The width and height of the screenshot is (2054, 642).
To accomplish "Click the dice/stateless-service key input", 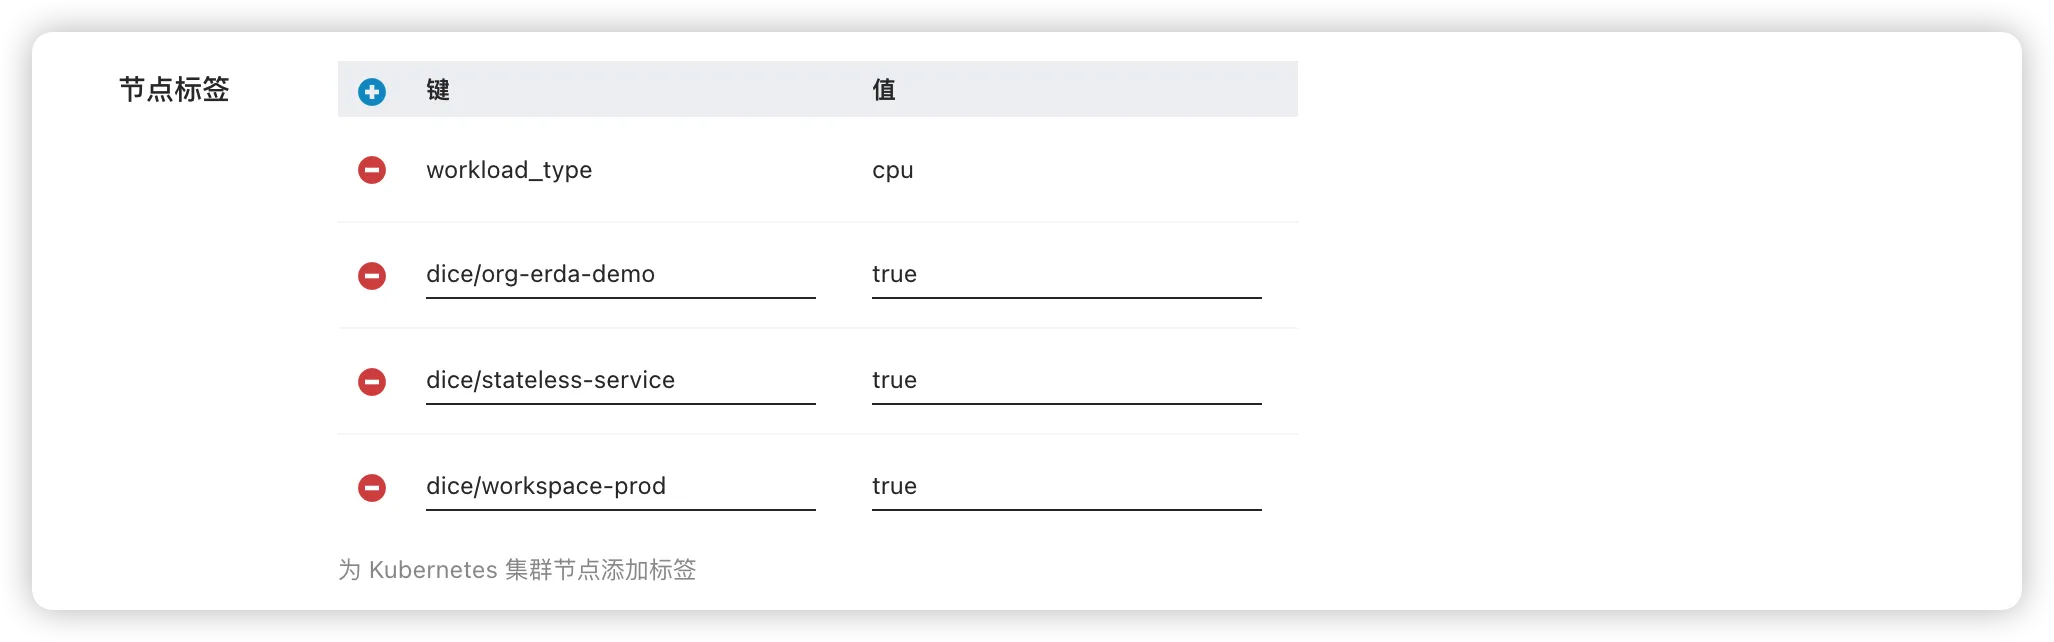I will point(620,381).
